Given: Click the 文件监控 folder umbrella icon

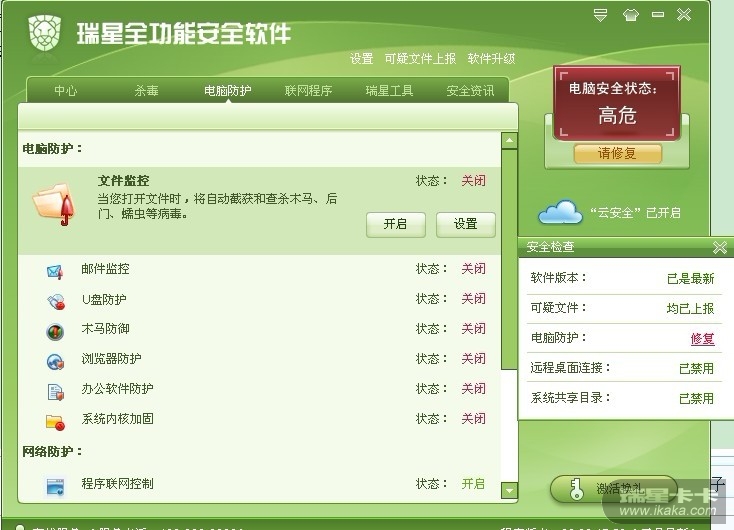Looking at the screenshot, I should coord(54,204).
